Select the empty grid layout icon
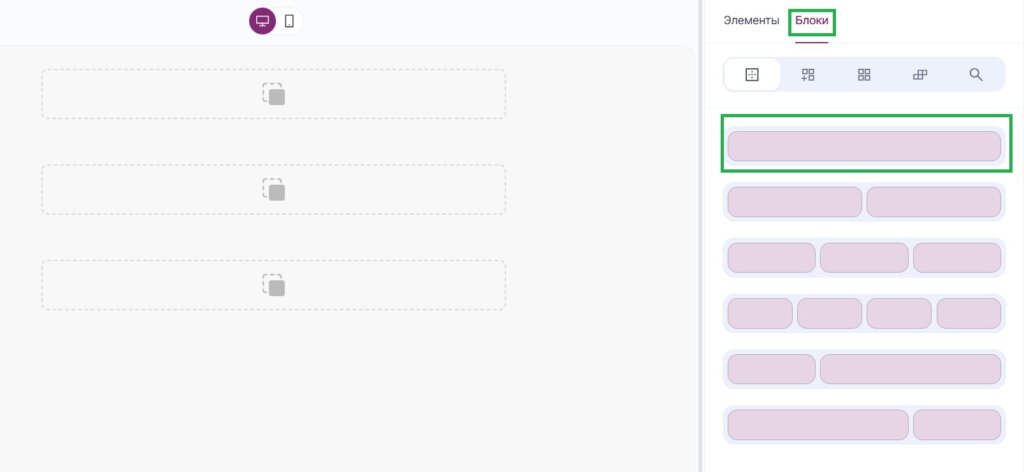The height and width of the screenshot is (472, 1024). [x=752, y=74]
